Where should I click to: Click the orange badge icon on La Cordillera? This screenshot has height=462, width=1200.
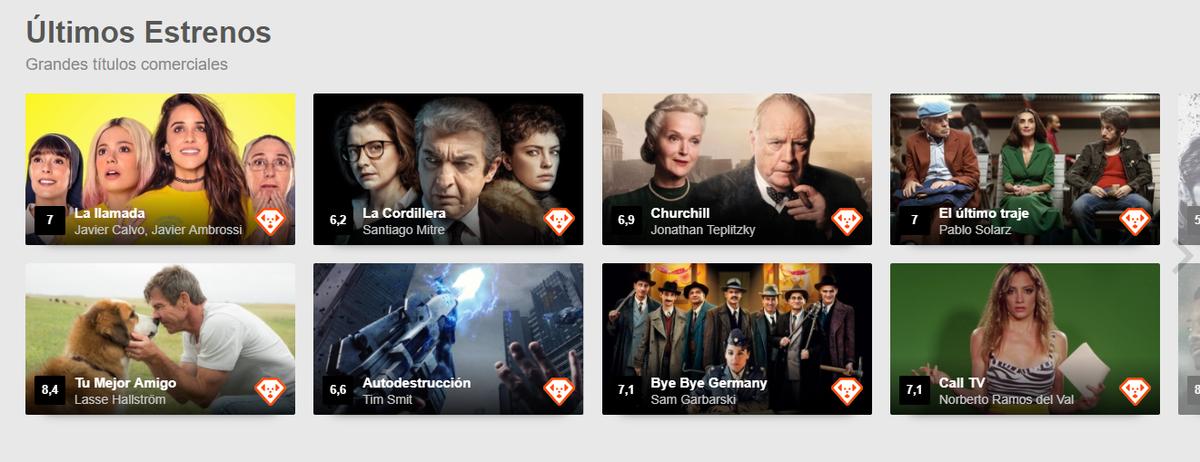point(559,221)
